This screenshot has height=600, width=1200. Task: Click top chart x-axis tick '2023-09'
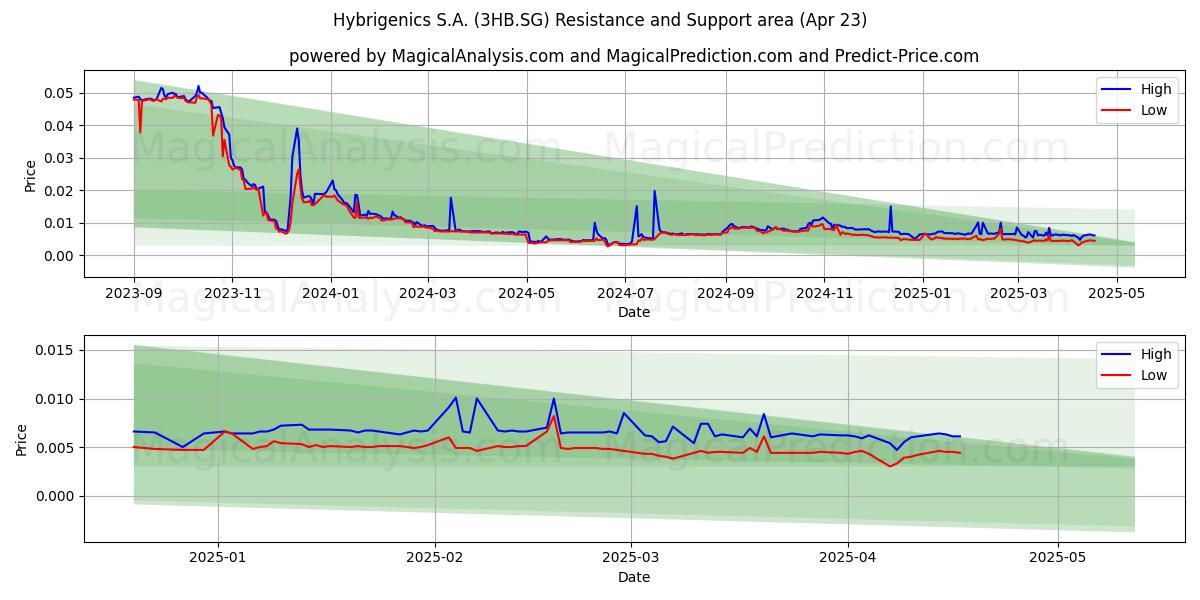(x=134, y=294)
